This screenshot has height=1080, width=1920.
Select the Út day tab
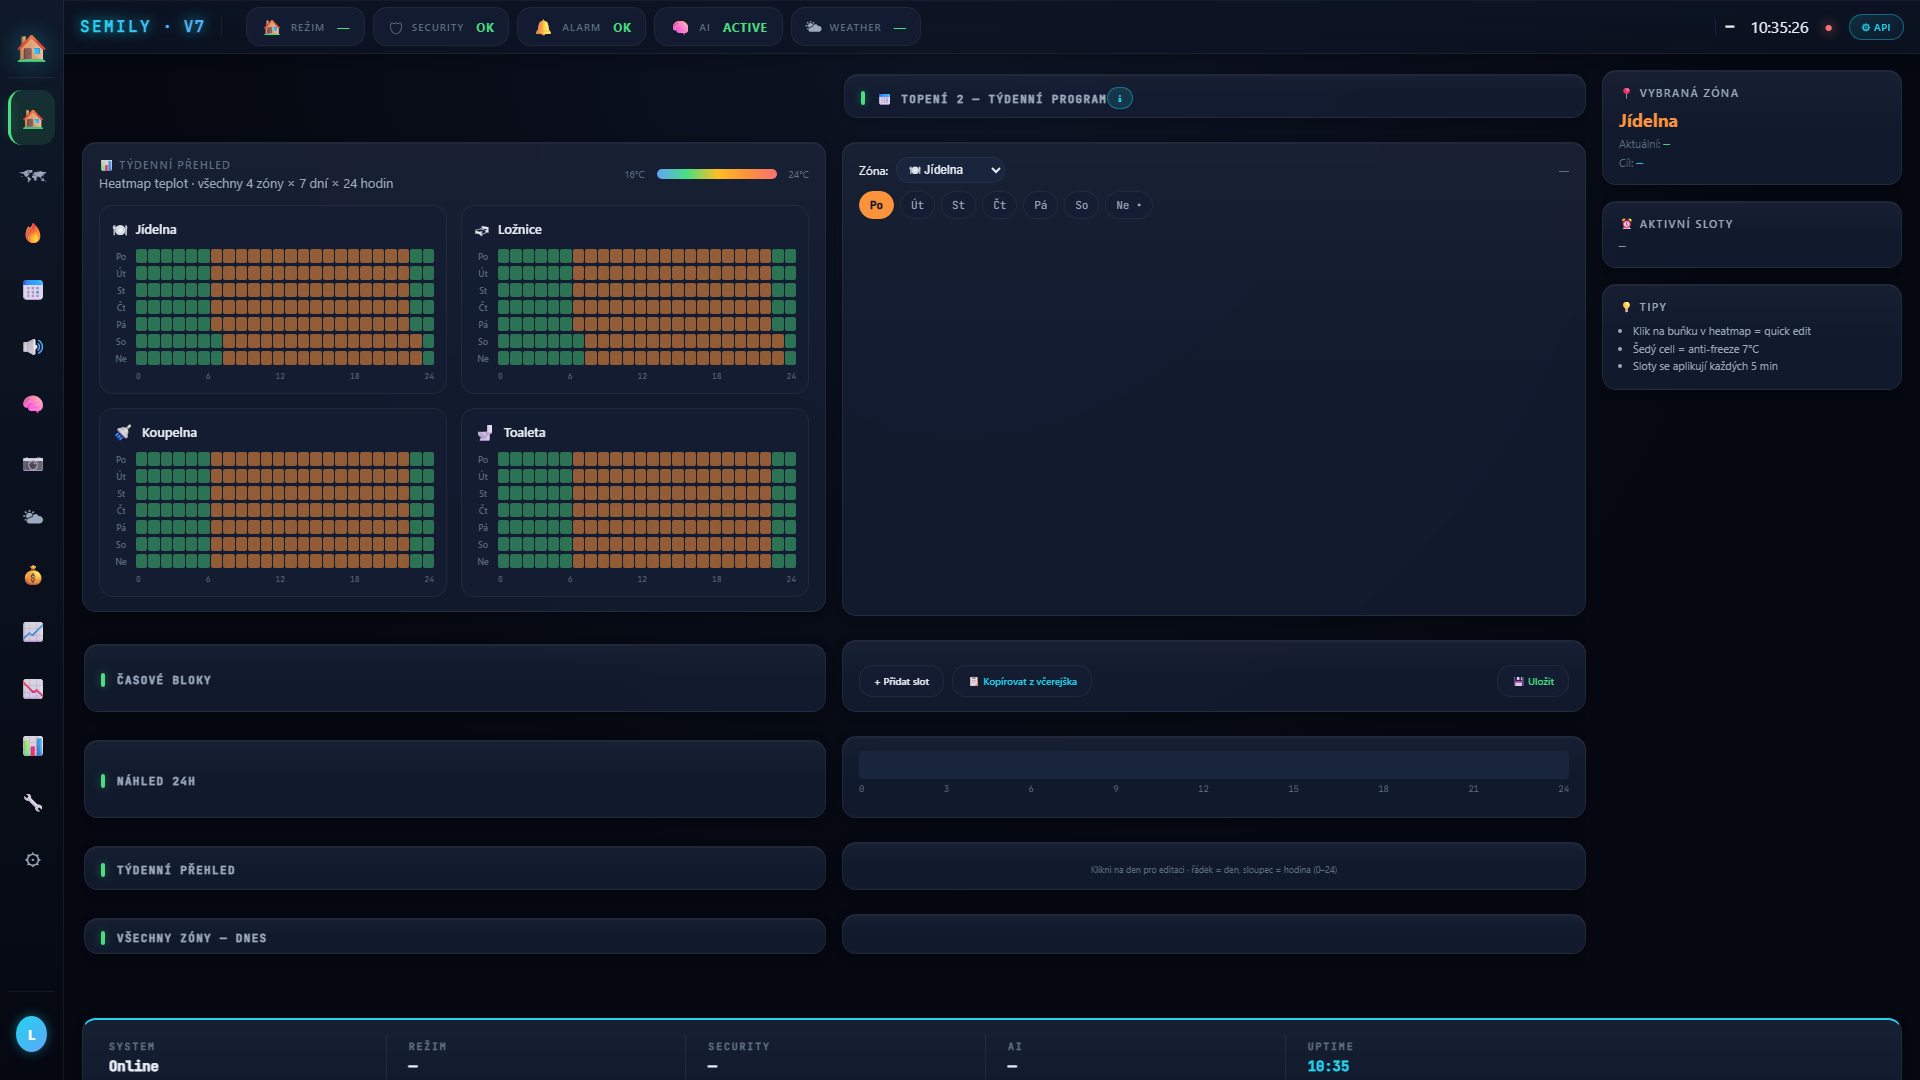(917, 205)
